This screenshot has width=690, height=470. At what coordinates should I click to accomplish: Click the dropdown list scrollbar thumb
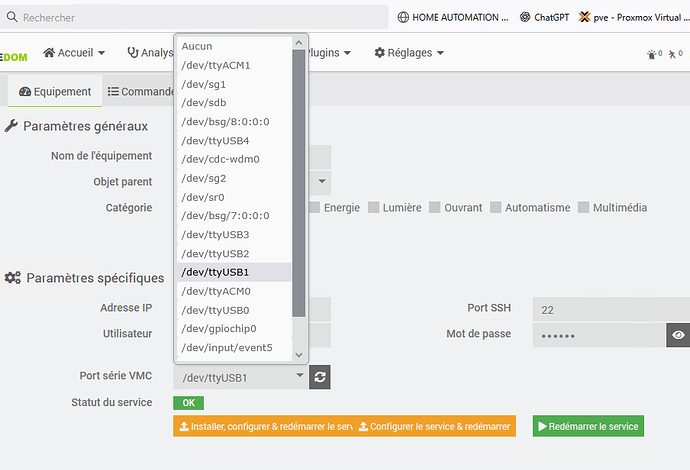coord(299,183)
